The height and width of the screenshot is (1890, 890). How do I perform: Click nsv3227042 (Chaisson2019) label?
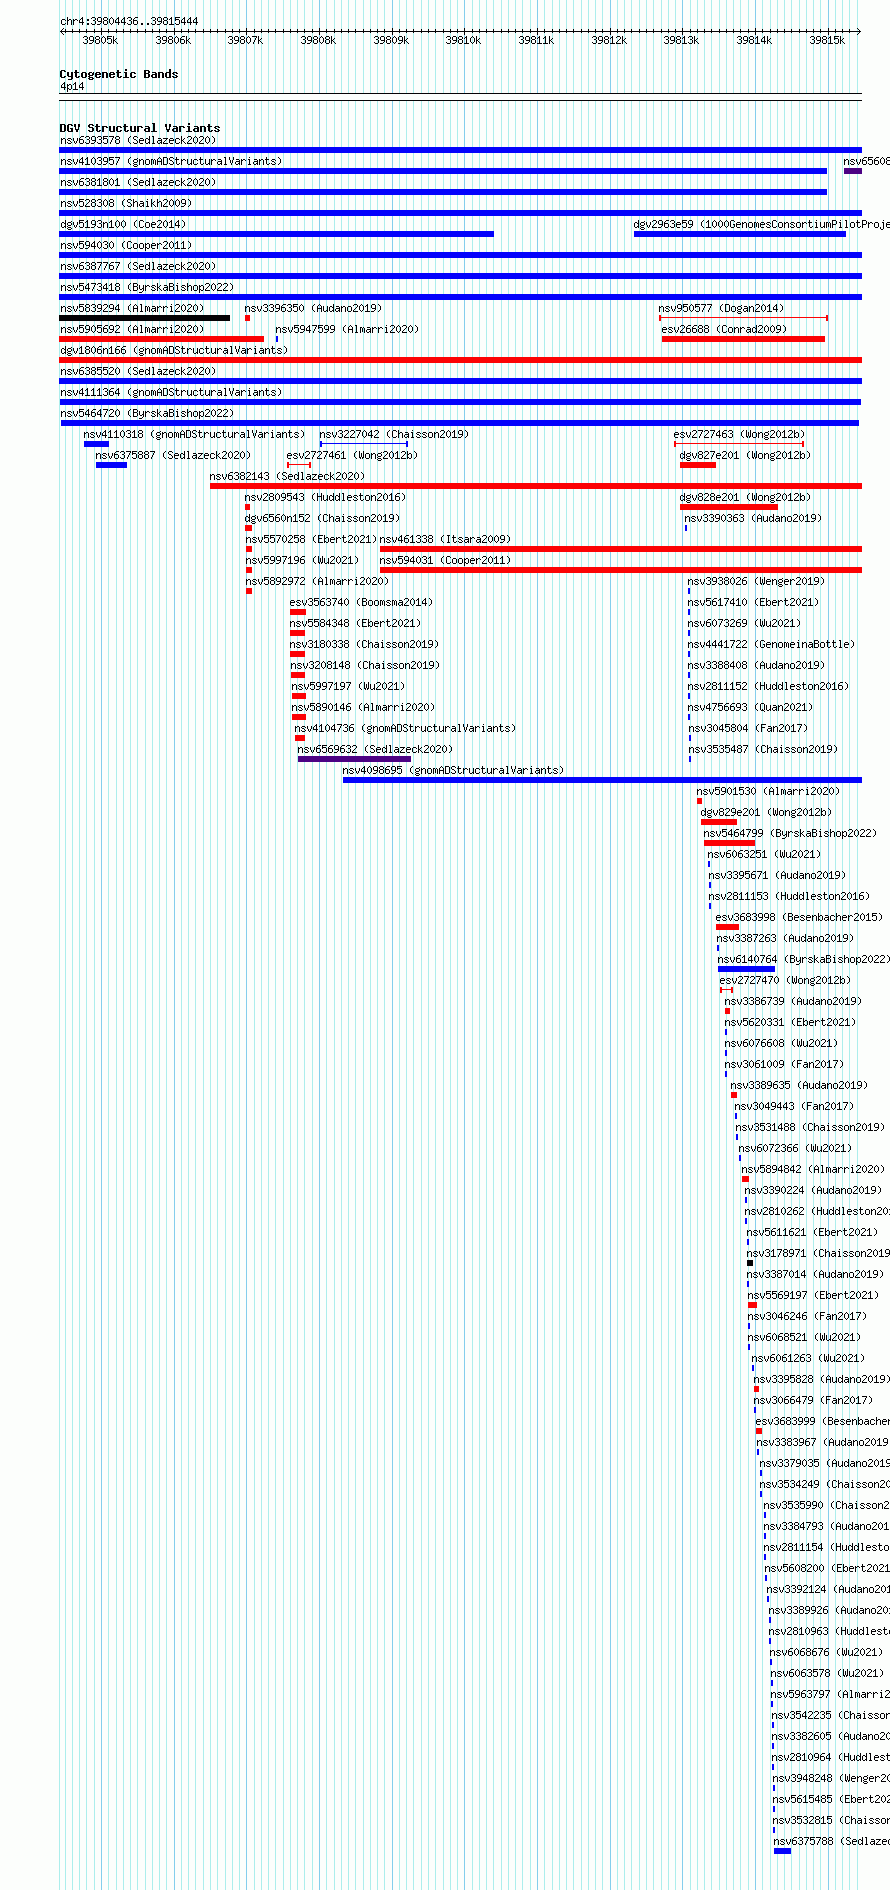[394, 434]
